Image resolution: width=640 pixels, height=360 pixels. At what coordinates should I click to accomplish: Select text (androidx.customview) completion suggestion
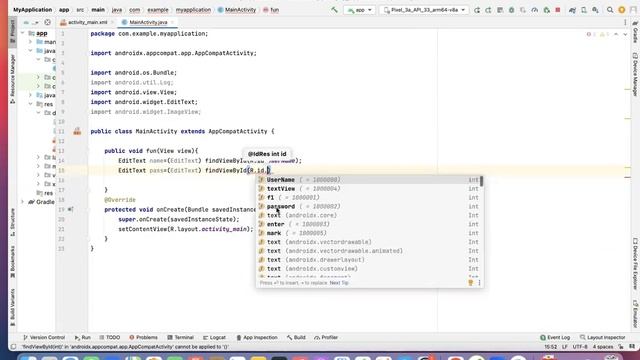click(369, 269)
